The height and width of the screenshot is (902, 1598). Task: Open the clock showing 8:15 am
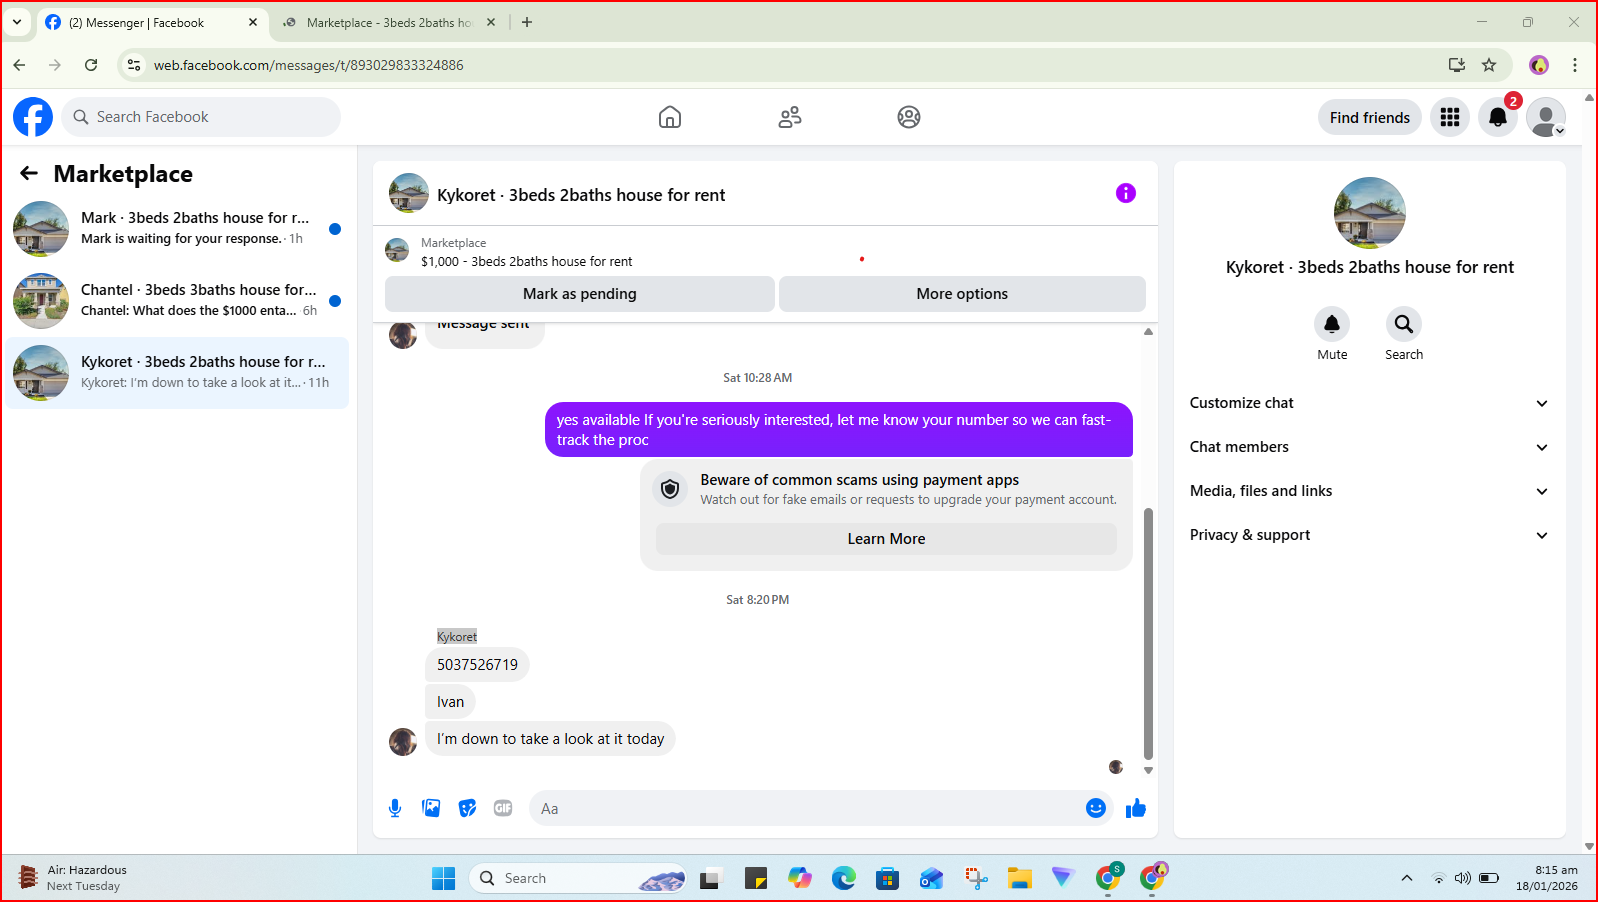[x=1546, y=878]
